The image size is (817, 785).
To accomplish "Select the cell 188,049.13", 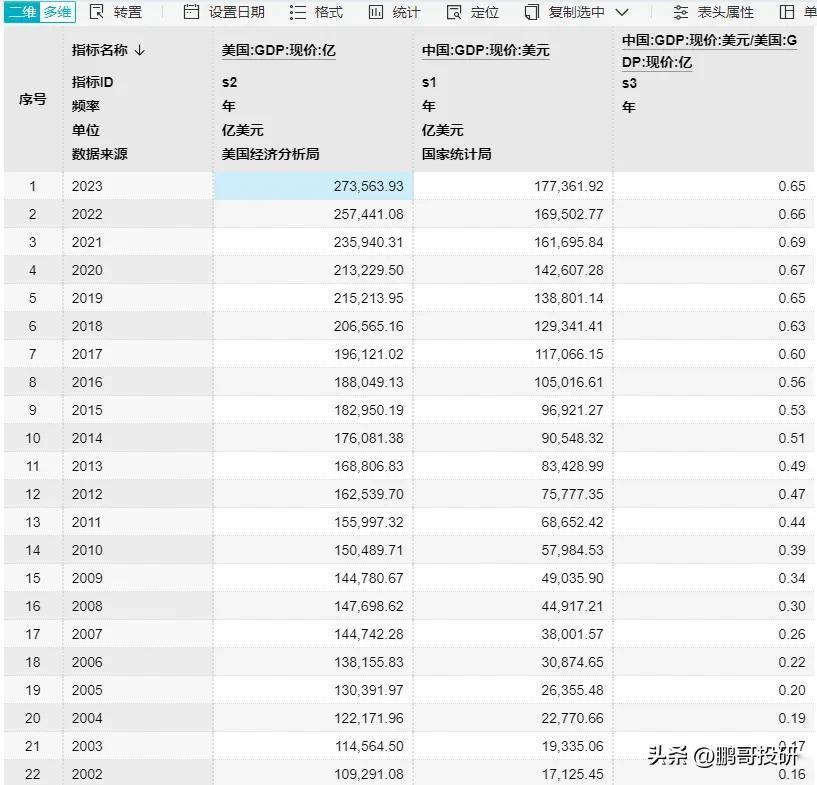I will 313,382.
